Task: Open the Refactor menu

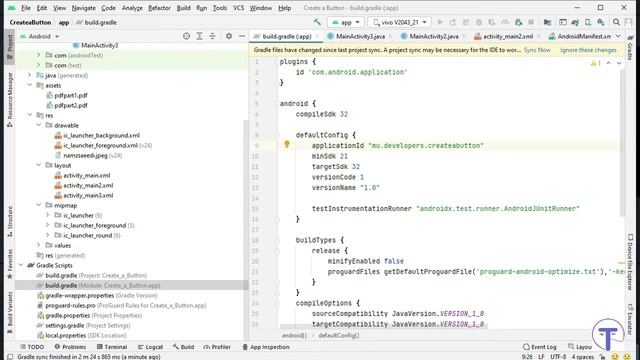Action: [x=159, y=8]
